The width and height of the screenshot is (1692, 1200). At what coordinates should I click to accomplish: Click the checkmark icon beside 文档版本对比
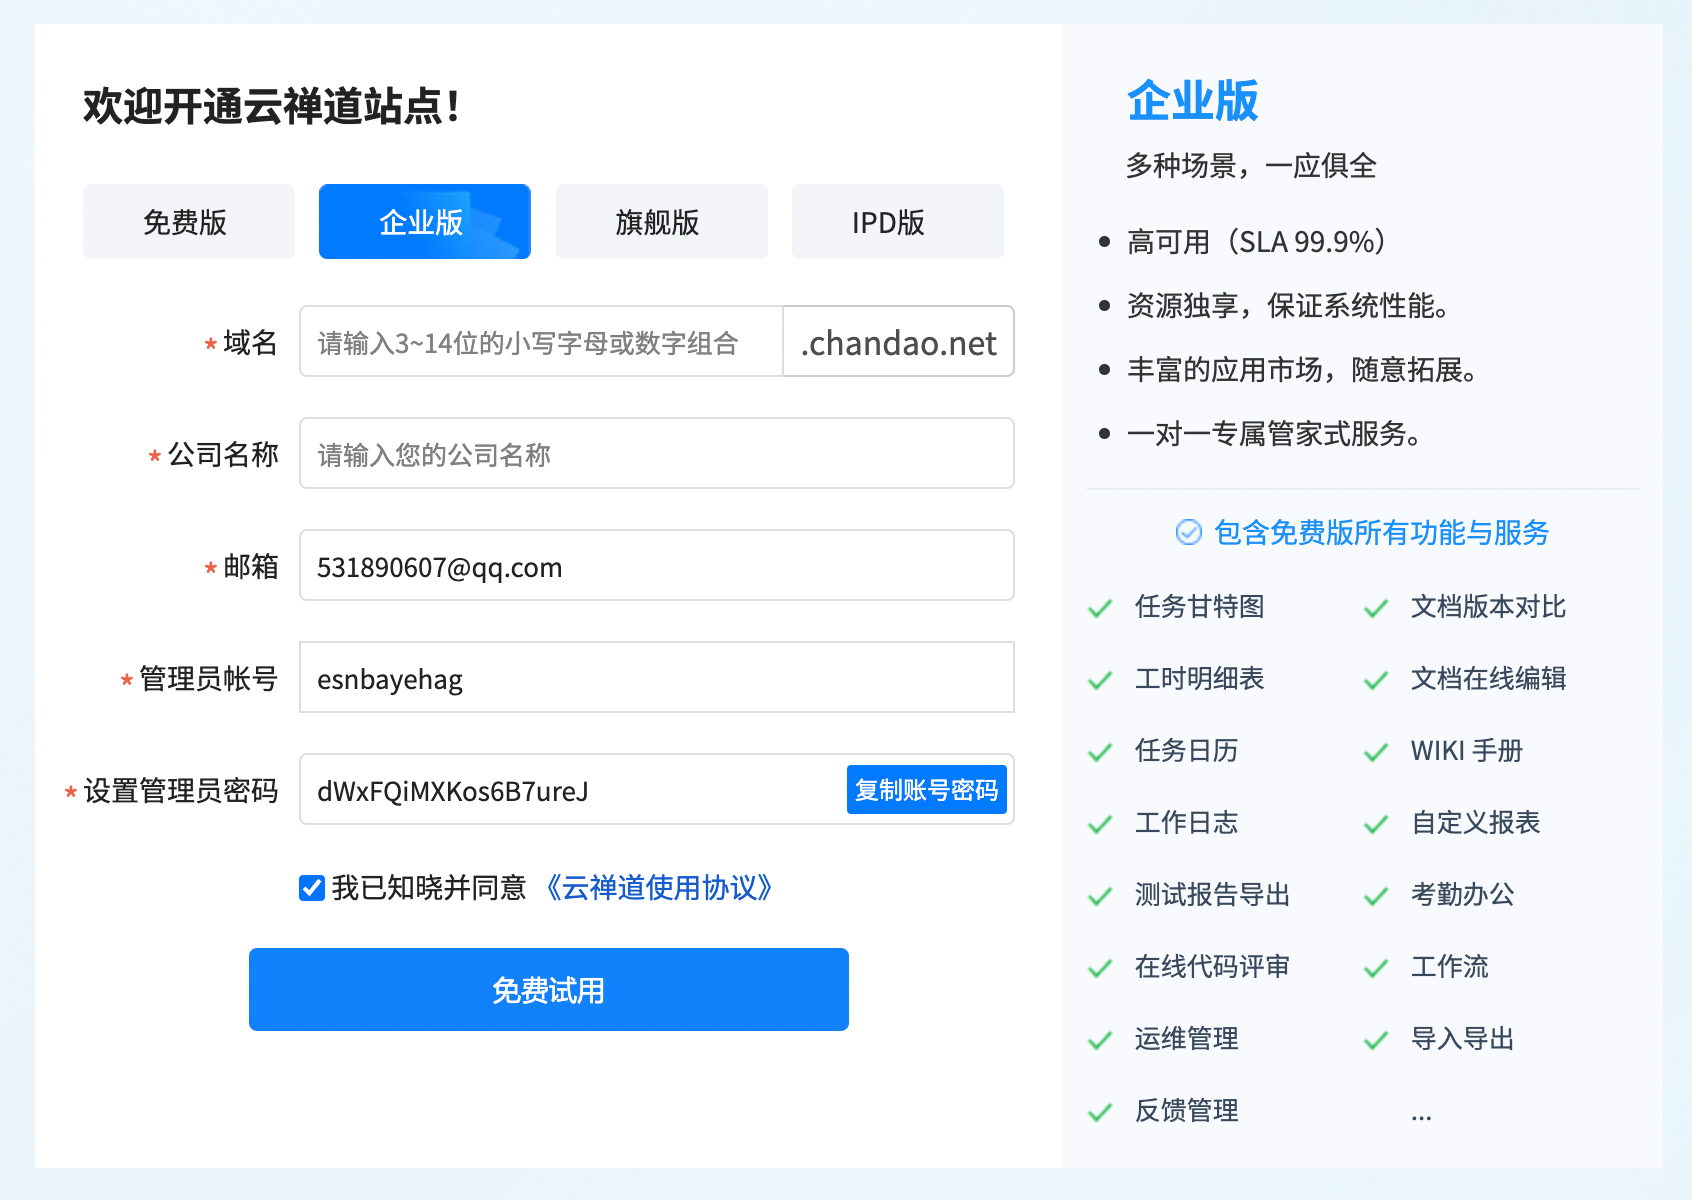[1376, 608]
